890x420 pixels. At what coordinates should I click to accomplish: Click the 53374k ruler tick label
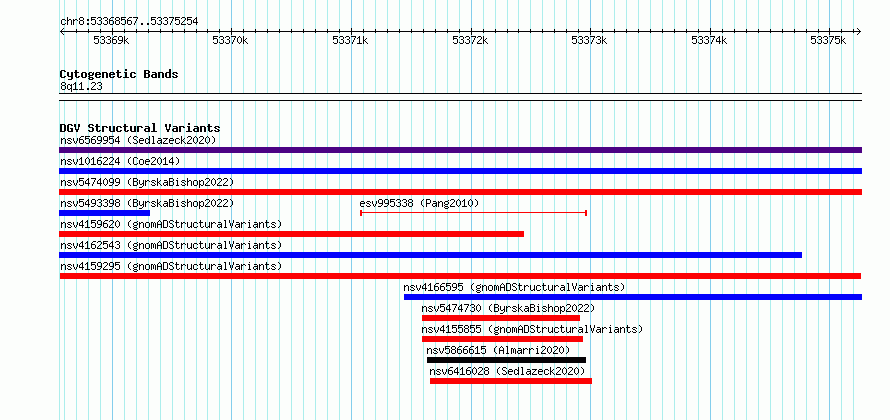click(x=709, y=41)
